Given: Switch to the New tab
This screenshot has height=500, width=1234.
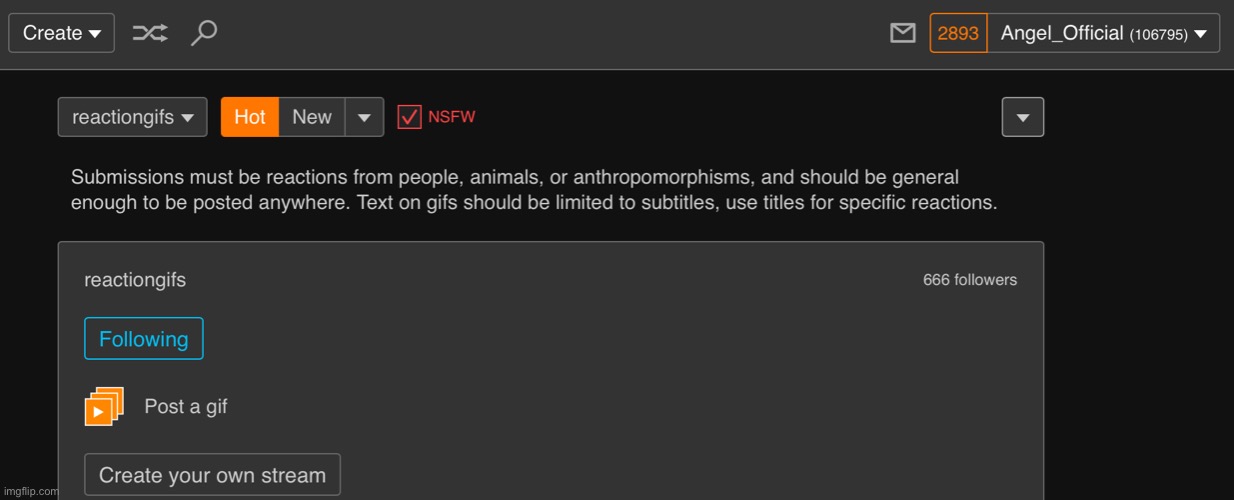Looking at the screenshot, I should coord(311,117).
